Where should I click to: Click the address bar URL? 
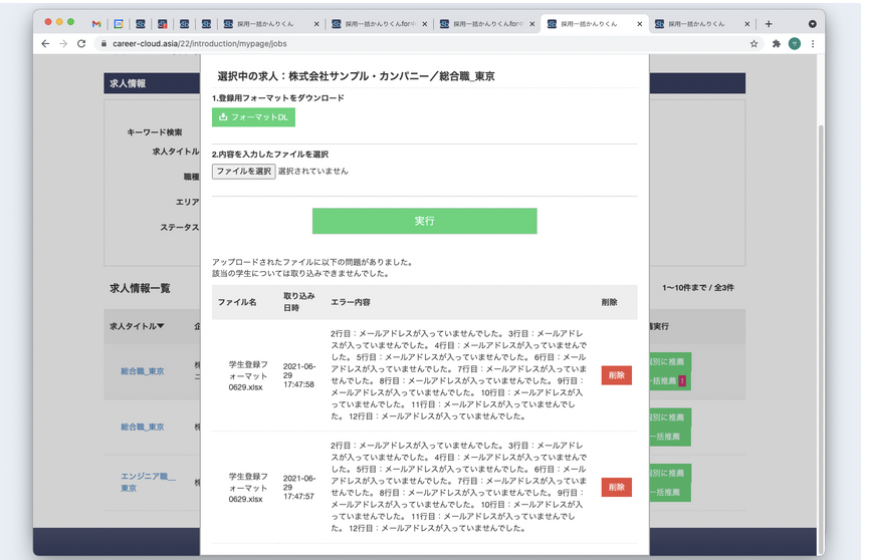[x=200, y=44]
